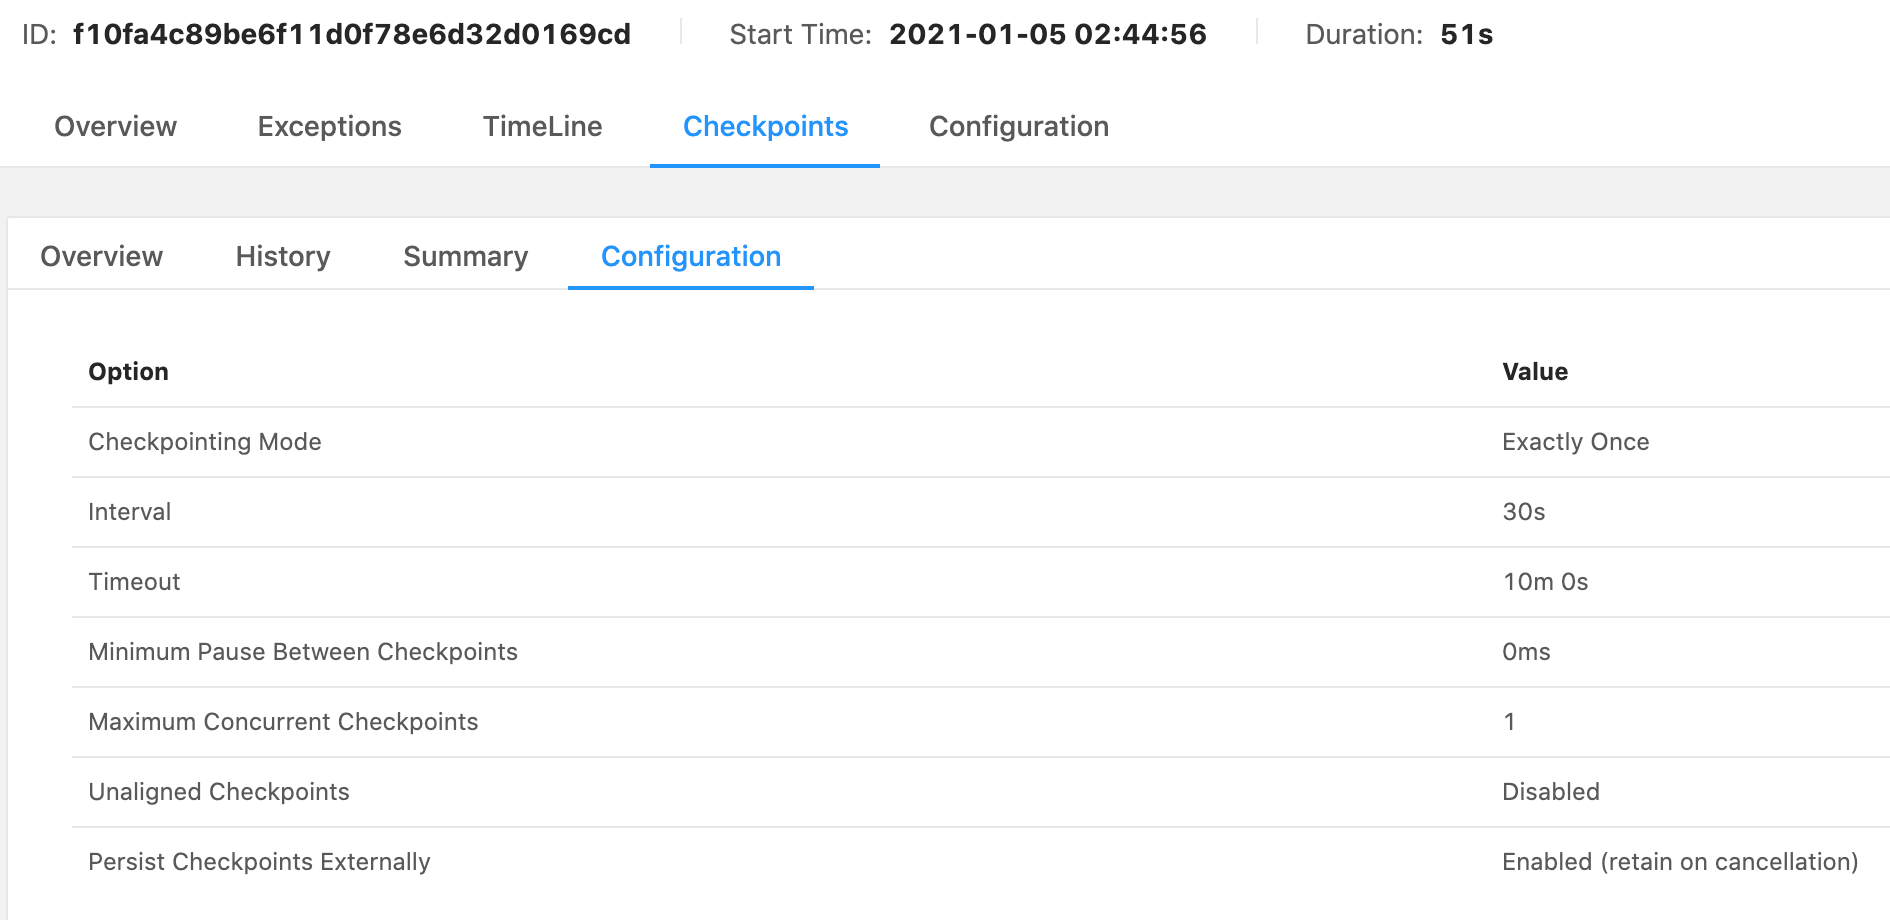The image size is (1890, 920).
Task: Open the Overview sub-tab beside History
Action: 101,257
